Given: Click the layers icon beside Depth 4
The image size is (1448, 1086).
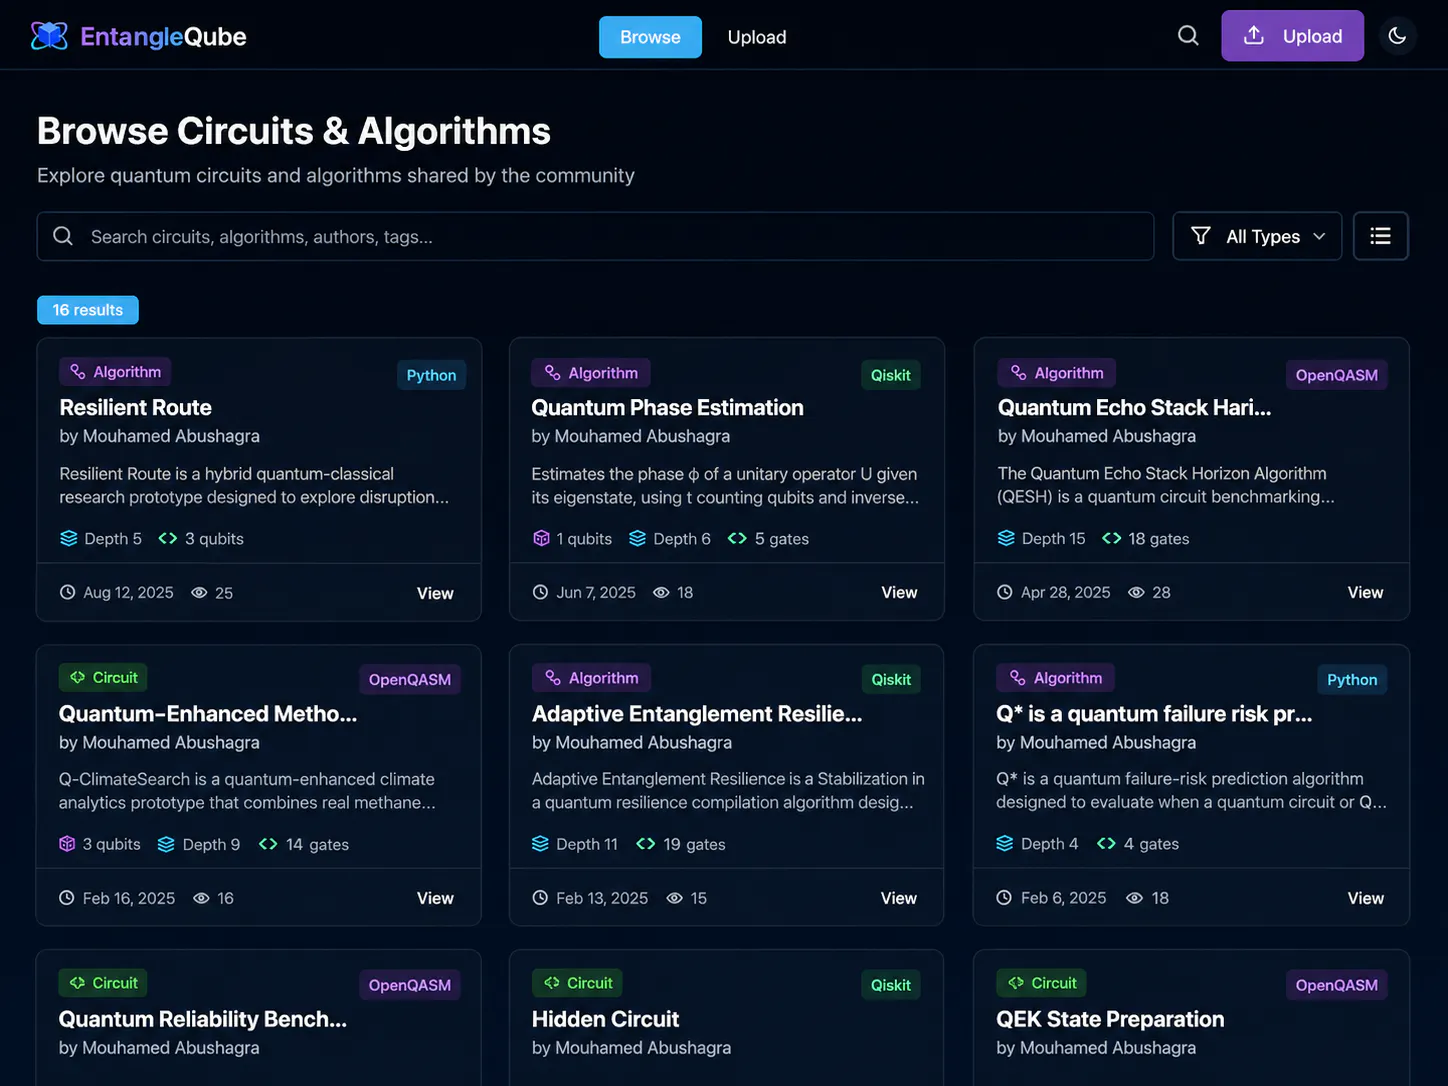Looking at the screenshot, I should (x=1005, y=843).
